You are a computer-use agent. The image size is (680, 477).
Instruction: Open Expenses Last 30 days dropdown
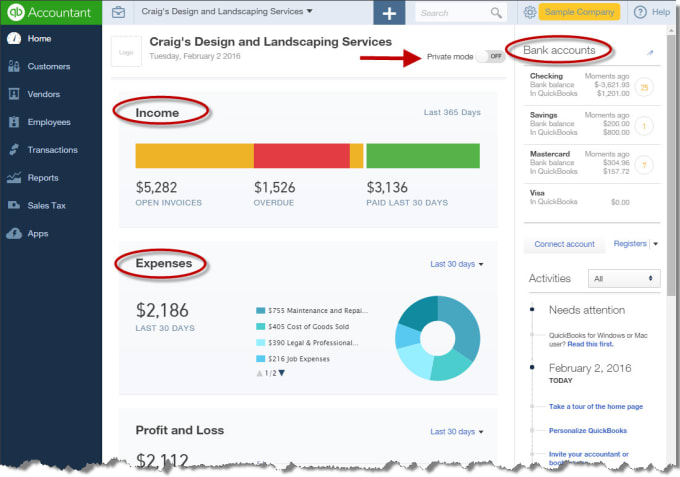point(457,264)
